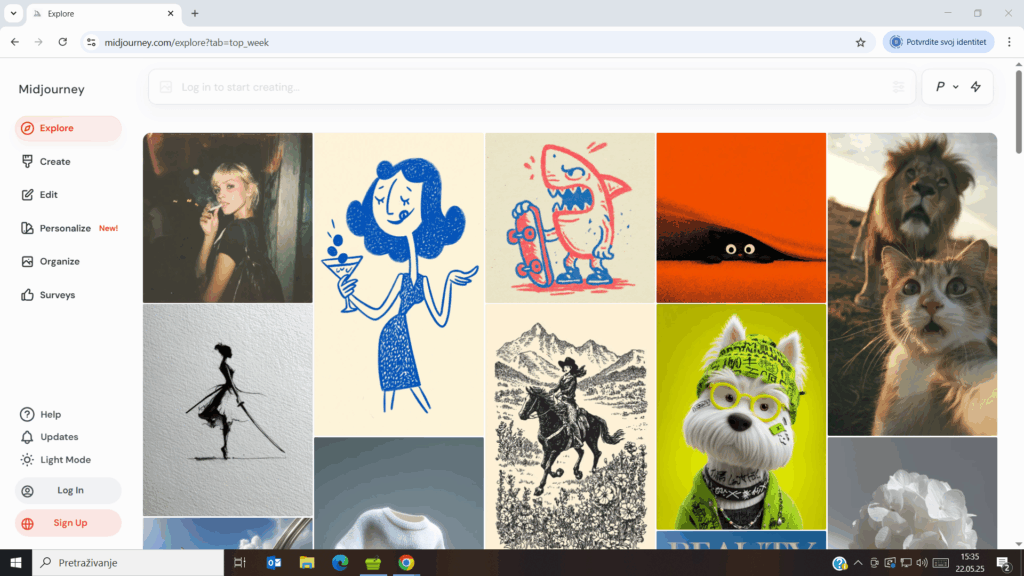Viewport: 1024px width, 576px height.
Task: Open the lion and cat selfie image
Action: [912, 284]
